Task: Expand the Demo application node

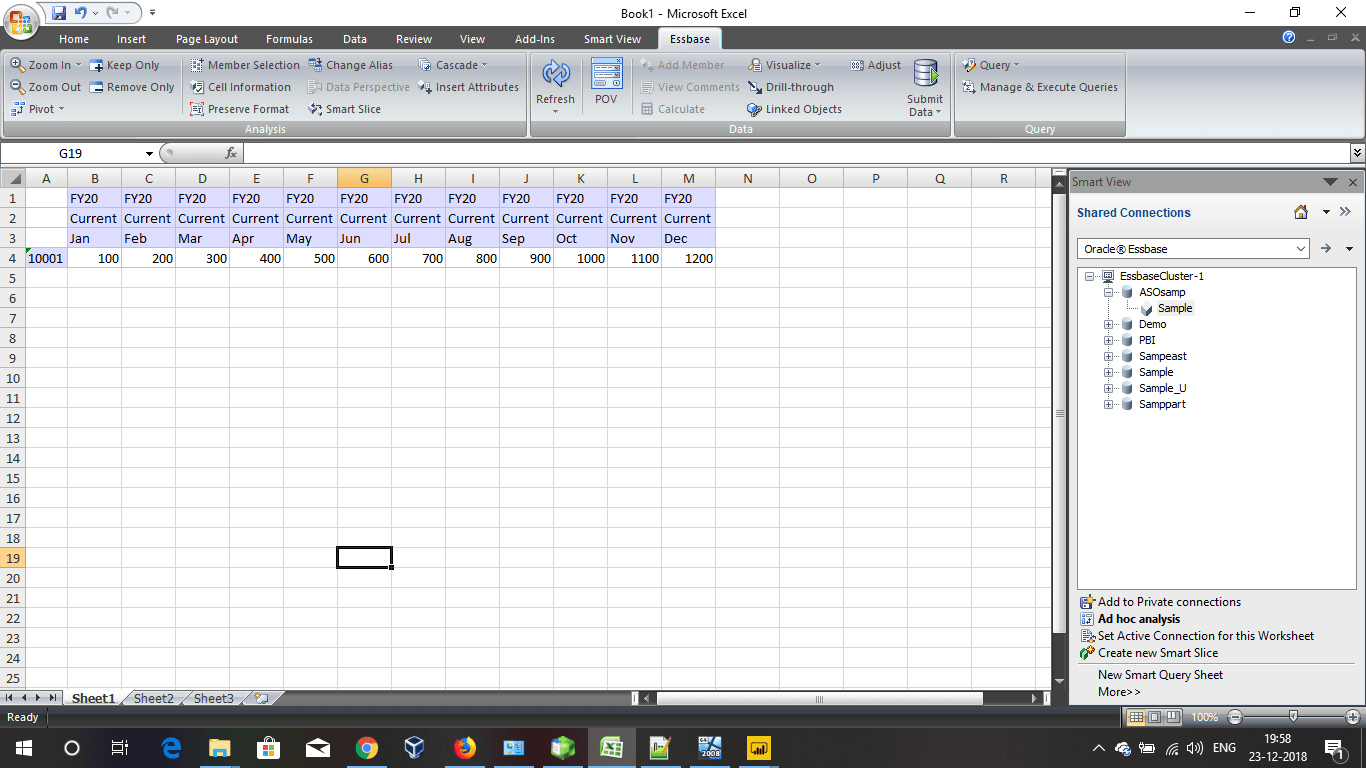Action: pos(1109,324)
